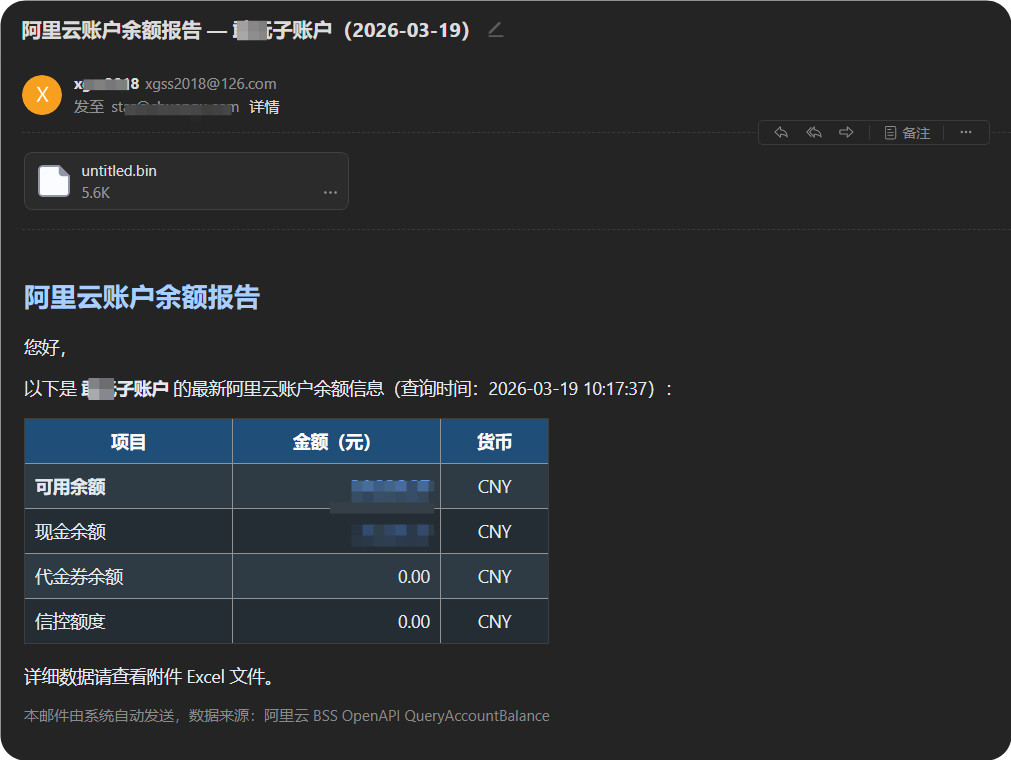Click the heading 阿里云账户余额报告 in body
1011x760 pixels.
[x=140, y=297]
